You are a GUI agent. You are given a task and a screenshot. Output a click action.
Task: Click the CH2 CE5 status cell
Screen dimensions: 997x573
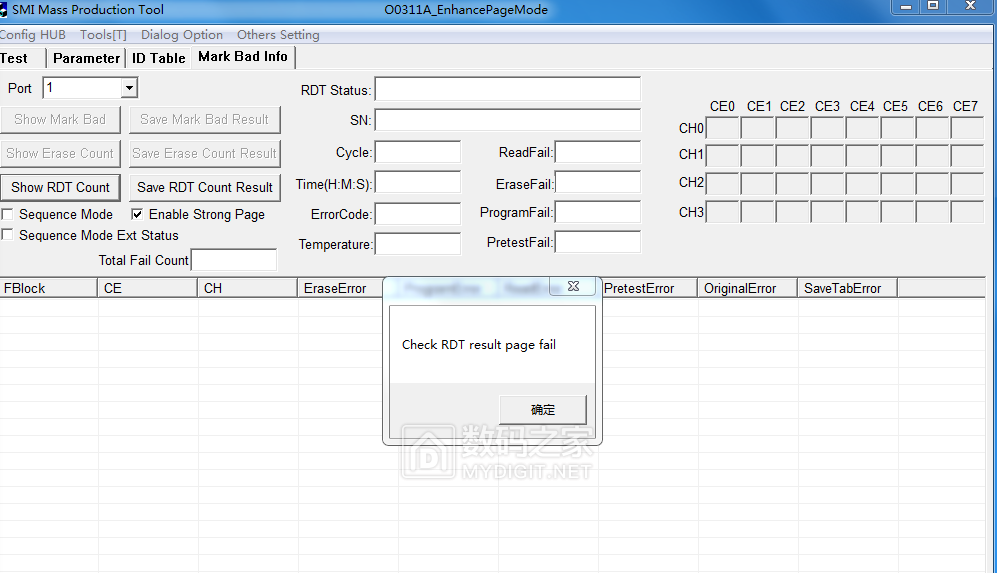[x=898, y=183]
